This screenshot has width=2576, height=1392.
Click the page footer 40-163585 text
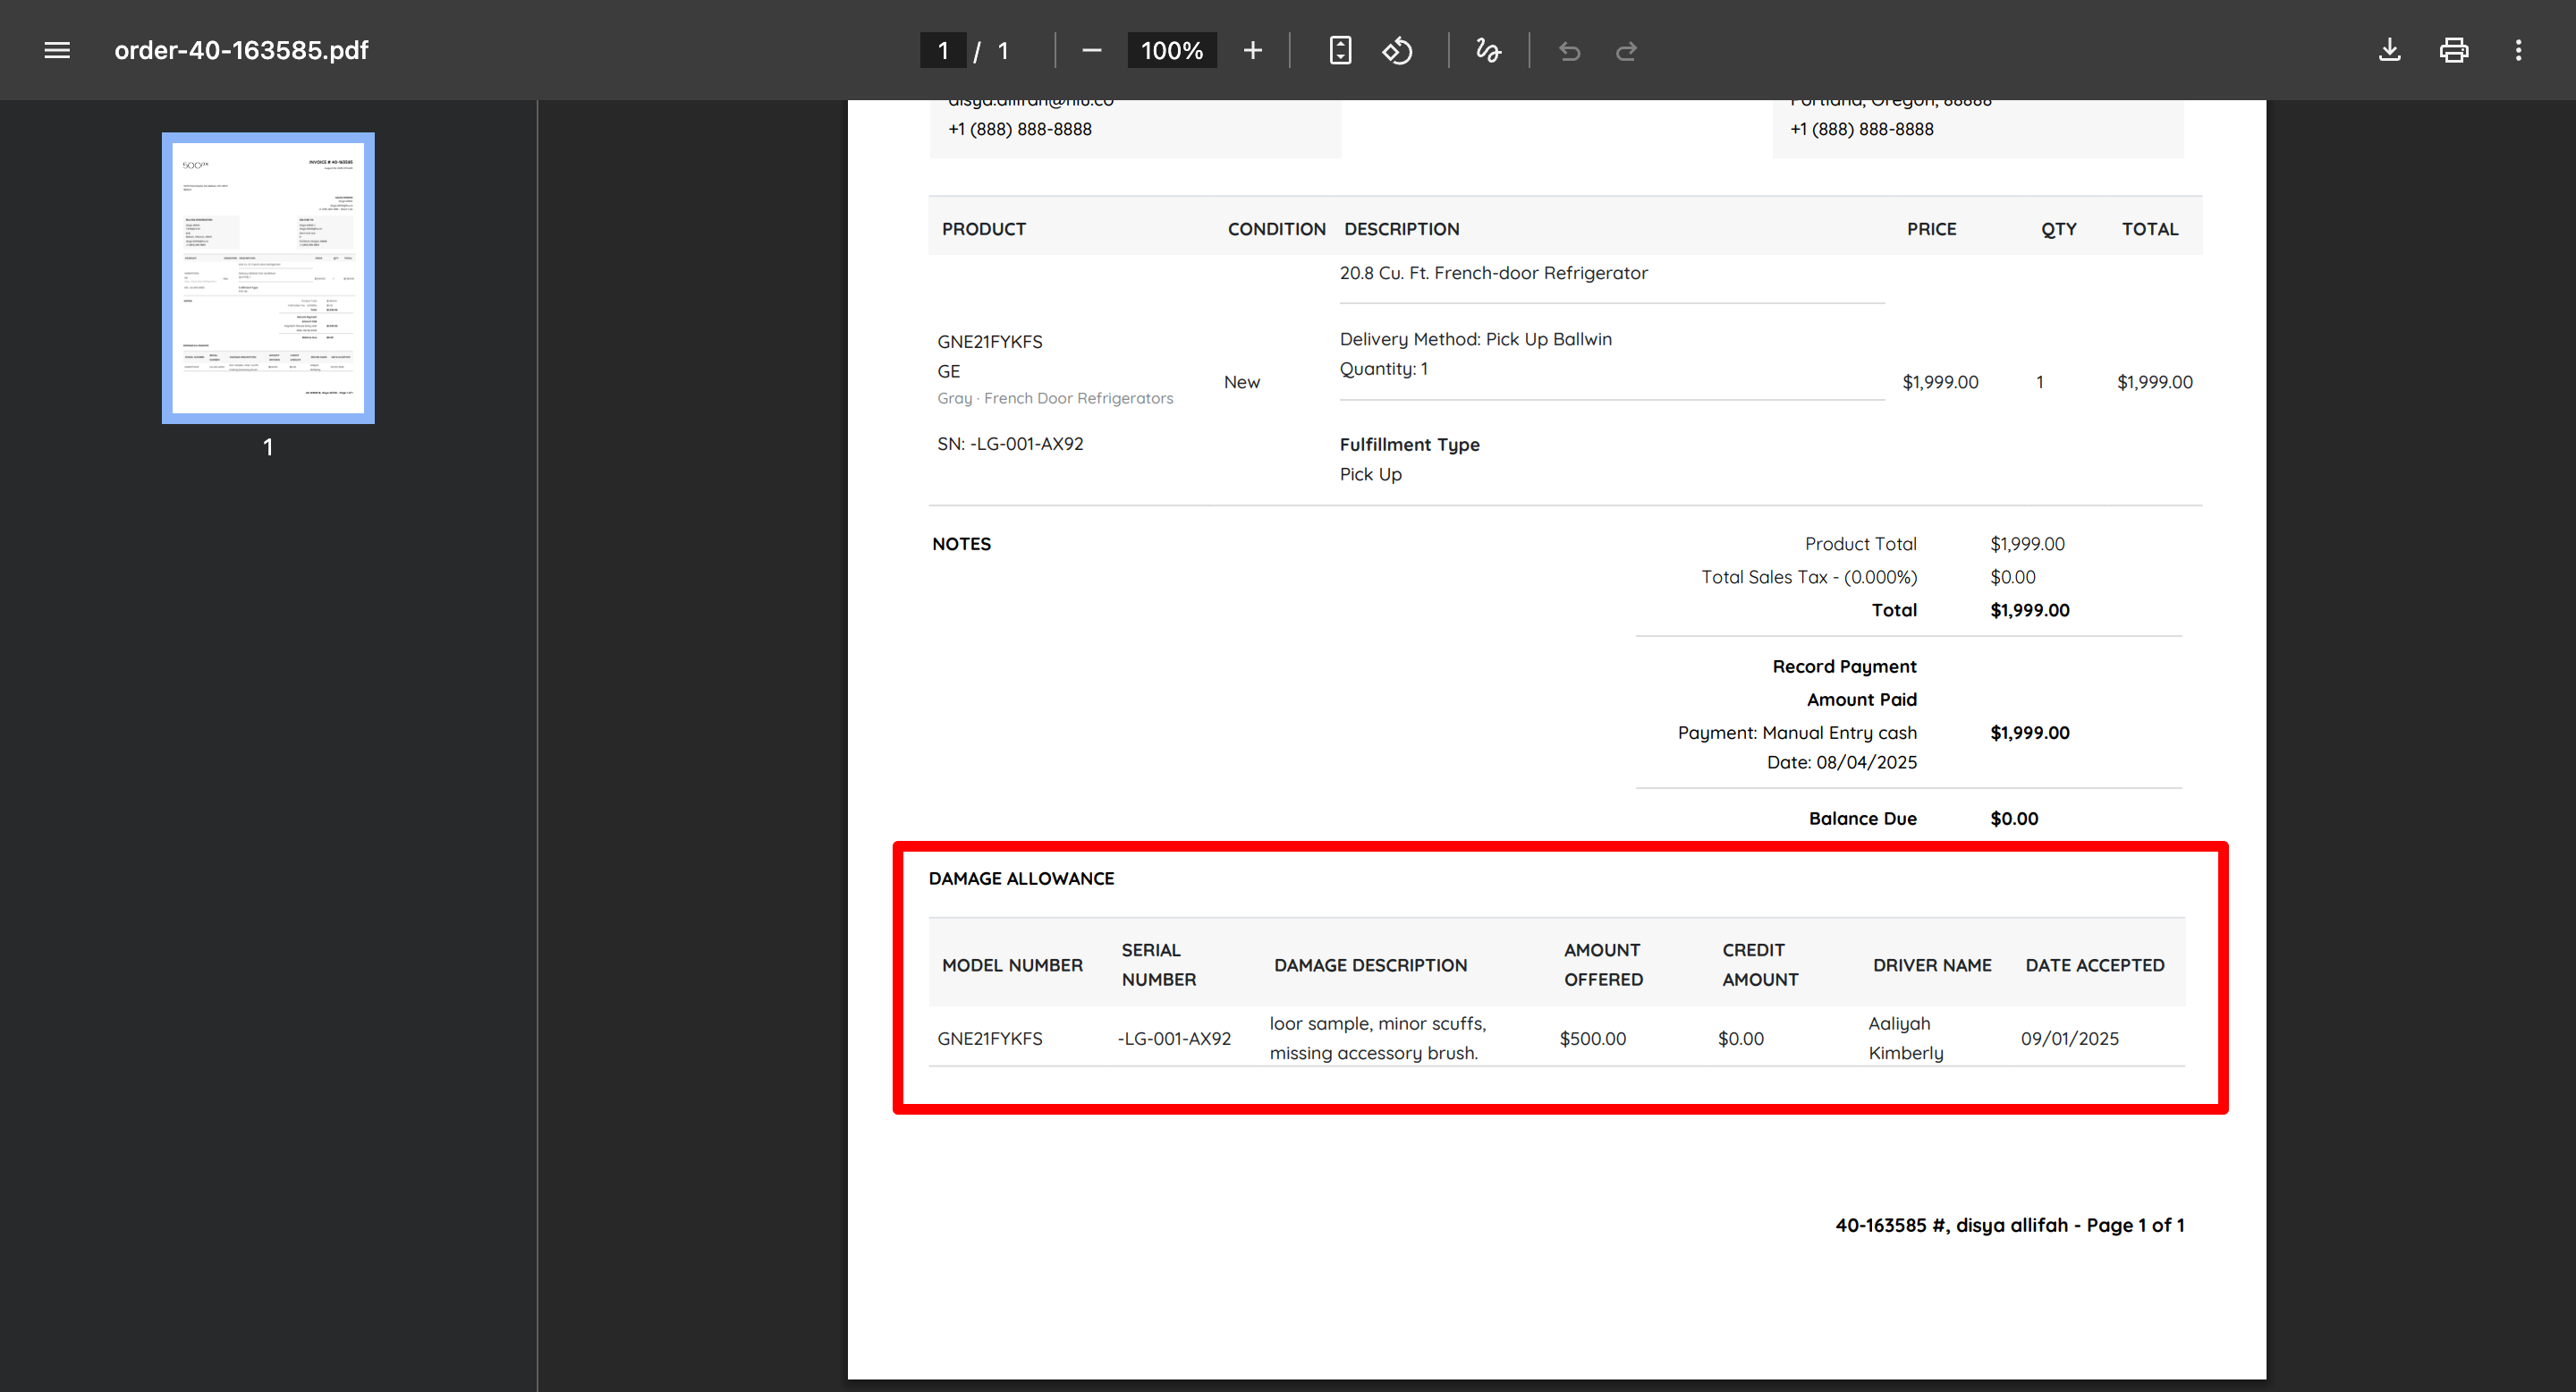[x=2009, y=1226]
